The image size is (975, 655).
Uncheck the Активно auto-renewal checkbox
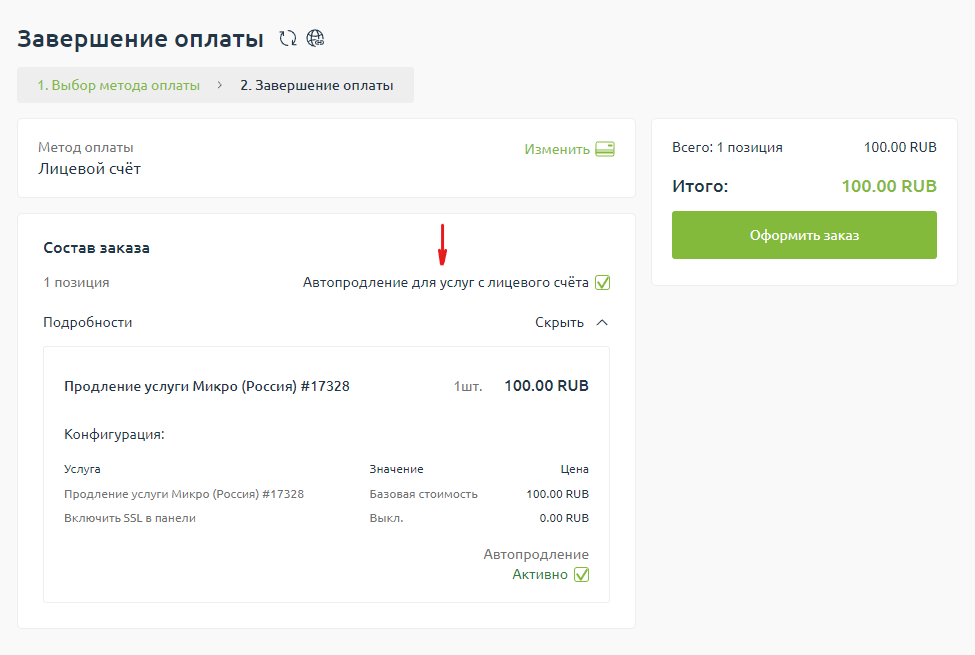tap(581, 575)
